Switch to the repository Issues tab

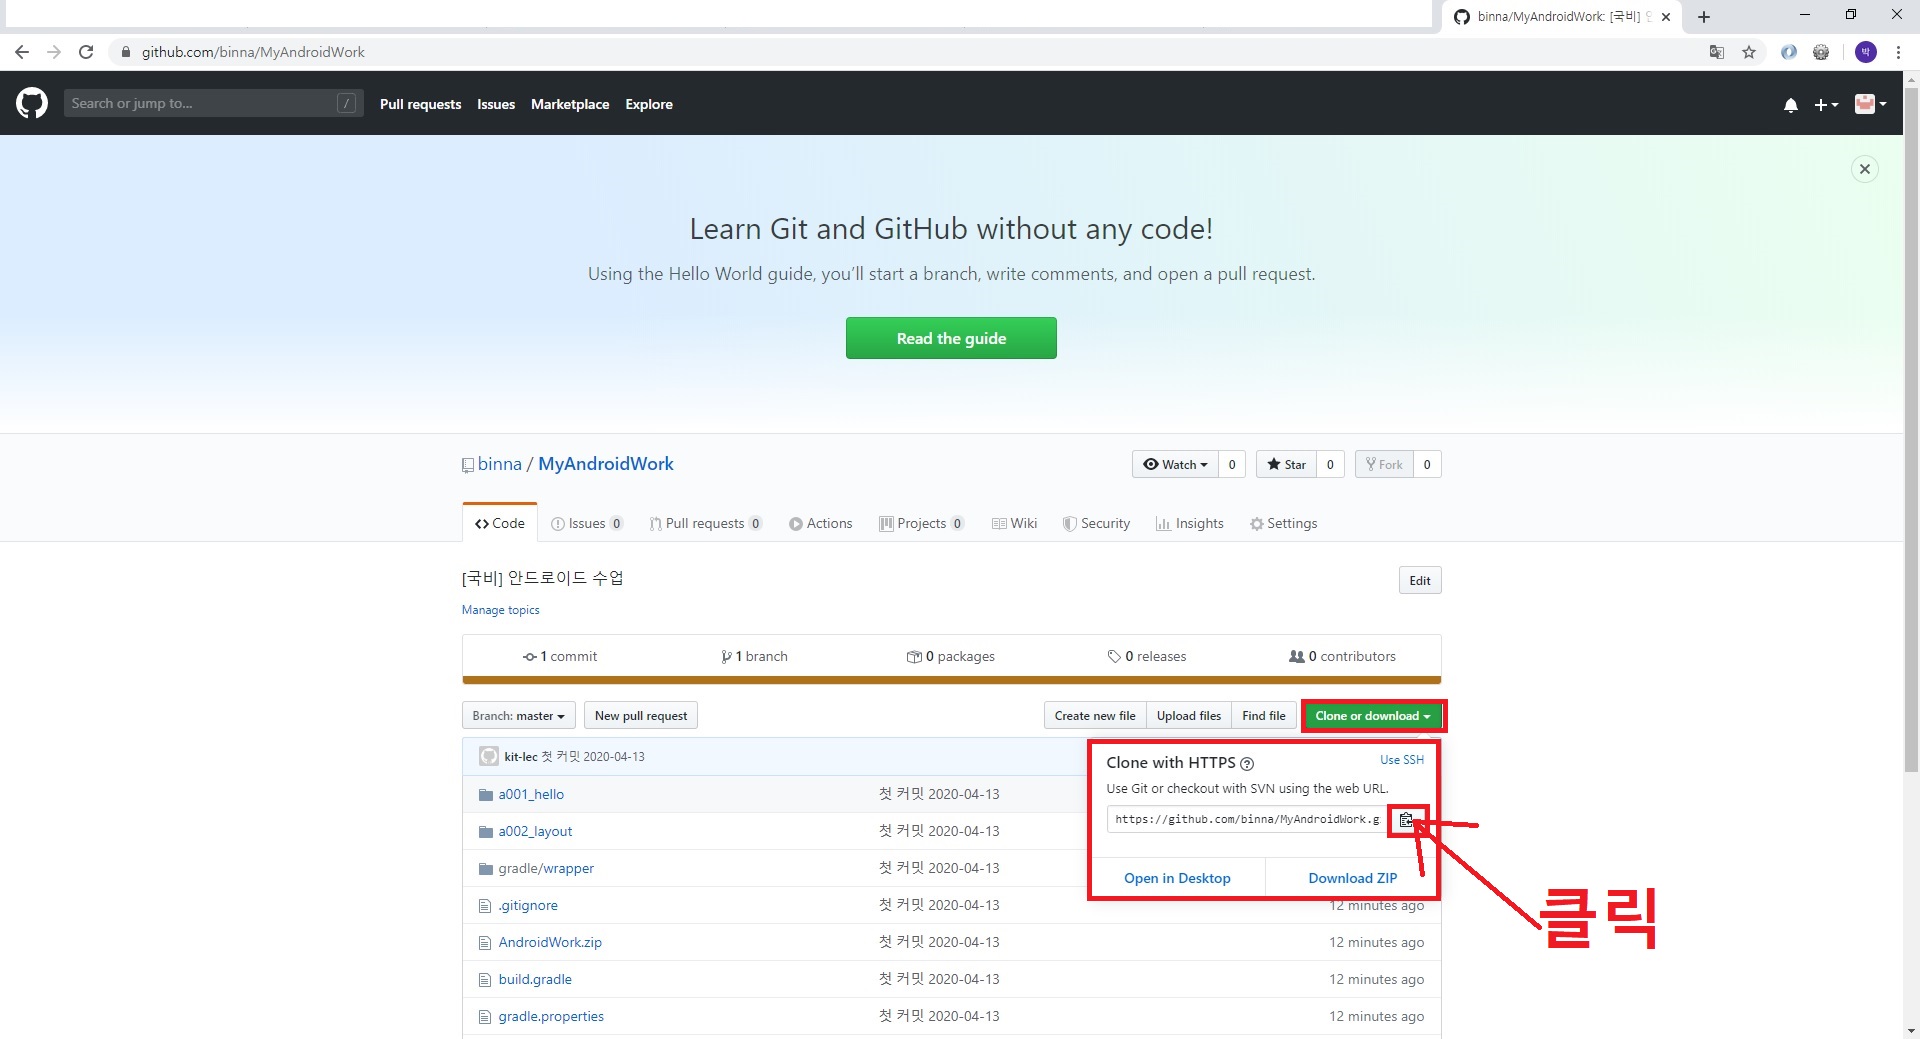point(587,523)
